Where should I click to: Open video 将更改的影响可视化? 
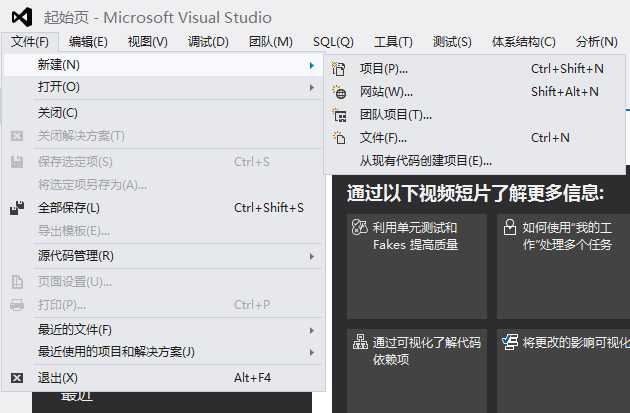pyautogui.click(x=563, y=371)
